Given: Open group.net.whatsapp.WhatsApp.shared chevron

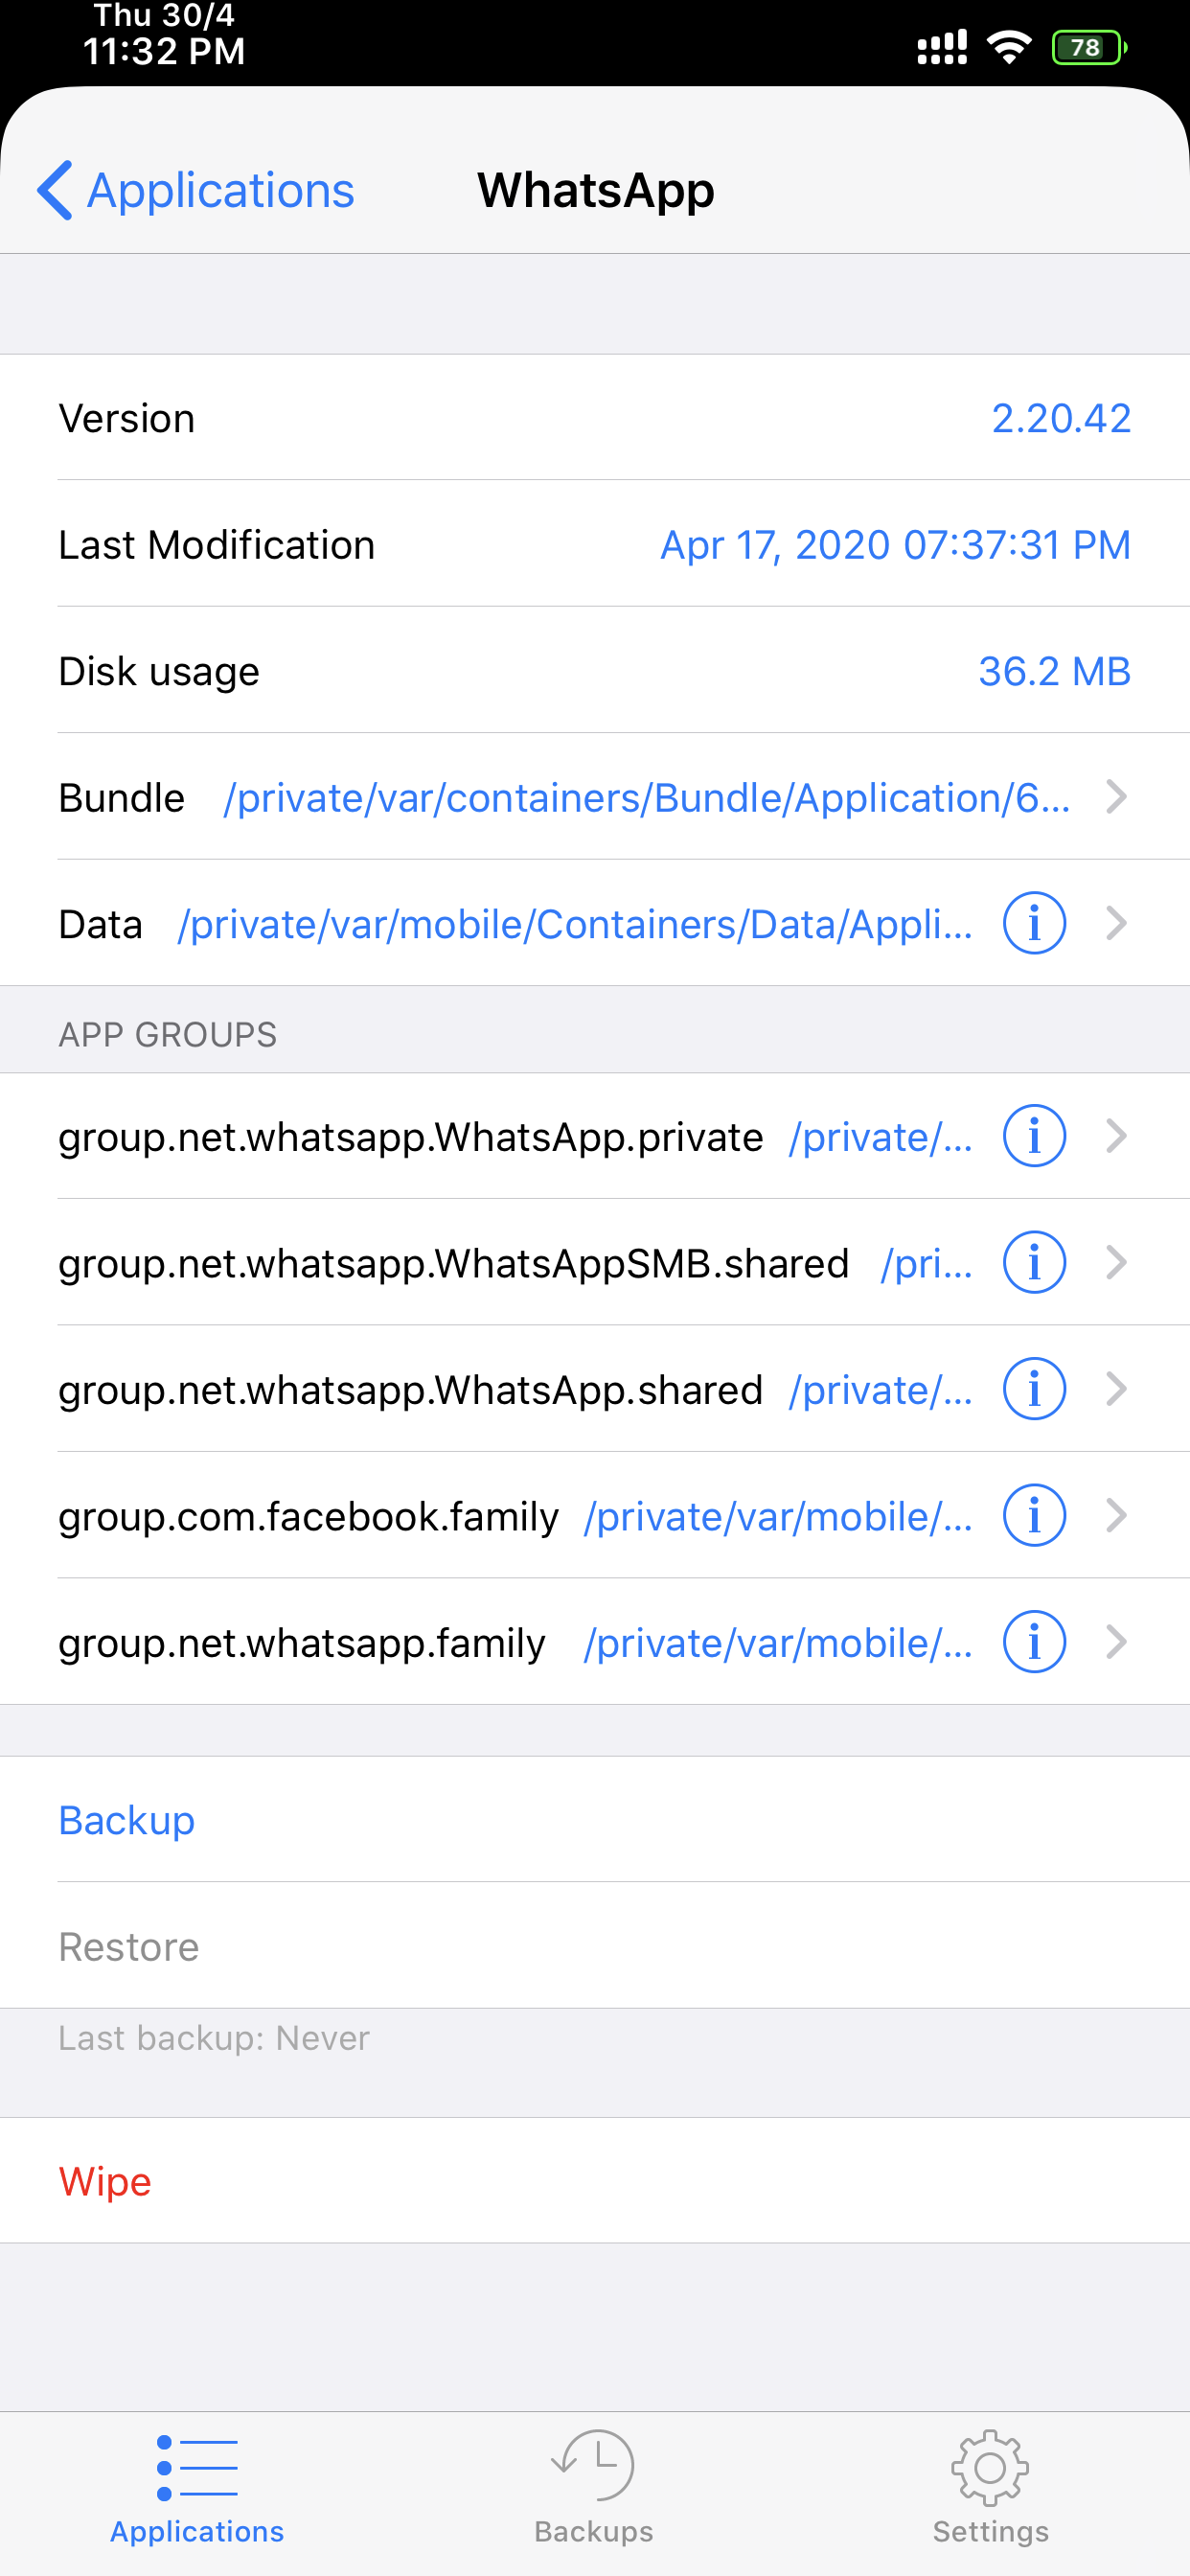Looking at the screenshot, I should click(x=1117, y=1389).
